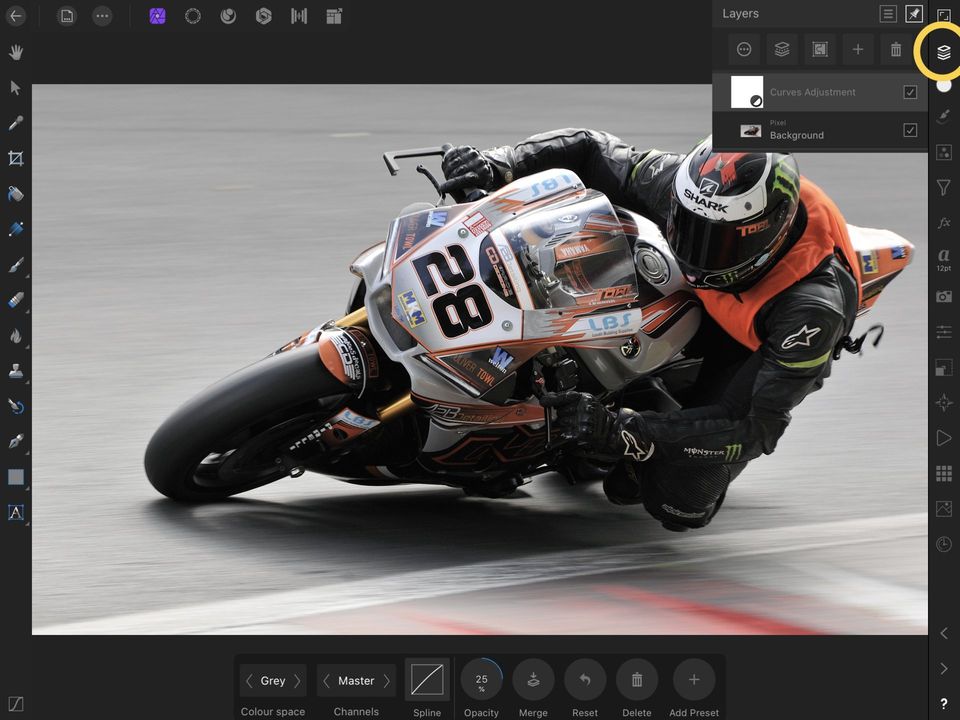Select the View hand tool
This screenshot has width=960, height=720.
[x=16, y=52]
